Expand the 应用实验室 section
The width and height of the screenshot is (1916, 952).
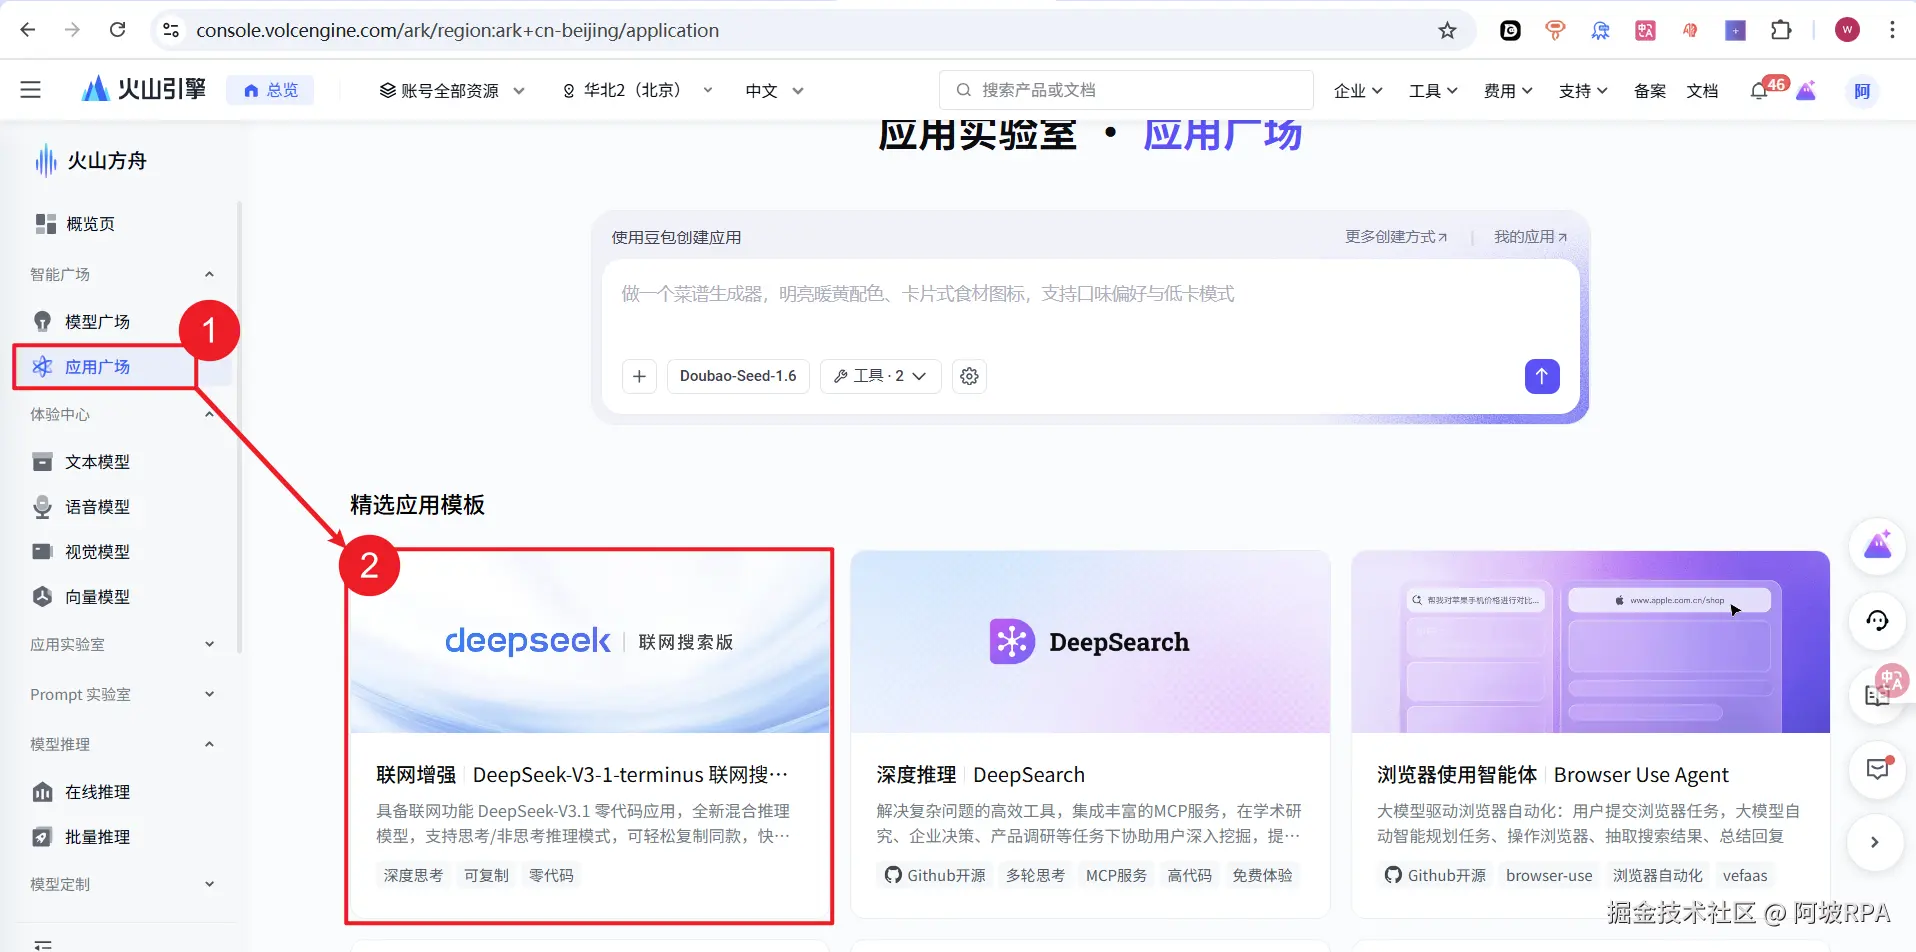coord(209,644)
